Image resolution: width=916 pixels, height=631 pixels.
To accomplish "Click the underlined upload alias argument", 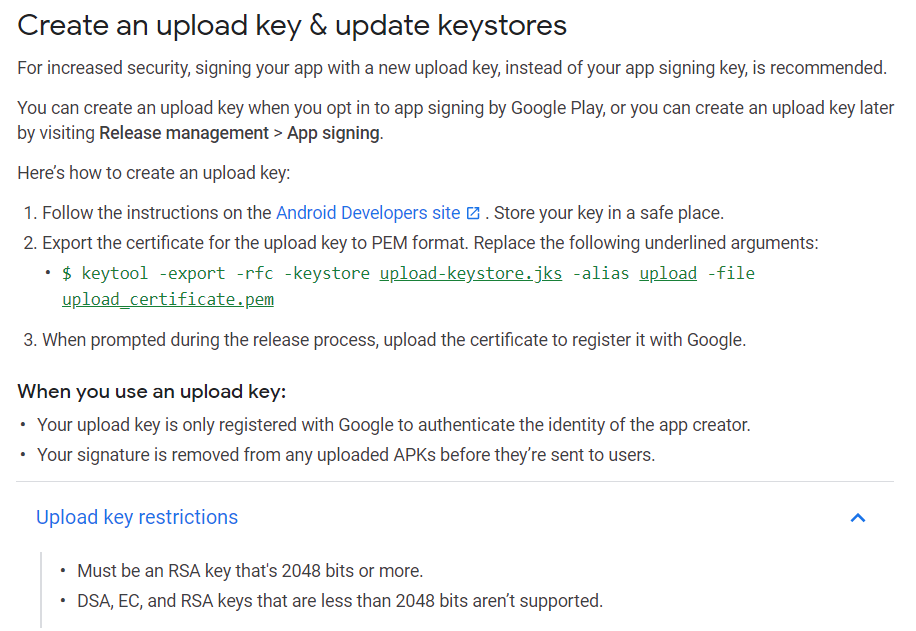I will pos(668,273).
